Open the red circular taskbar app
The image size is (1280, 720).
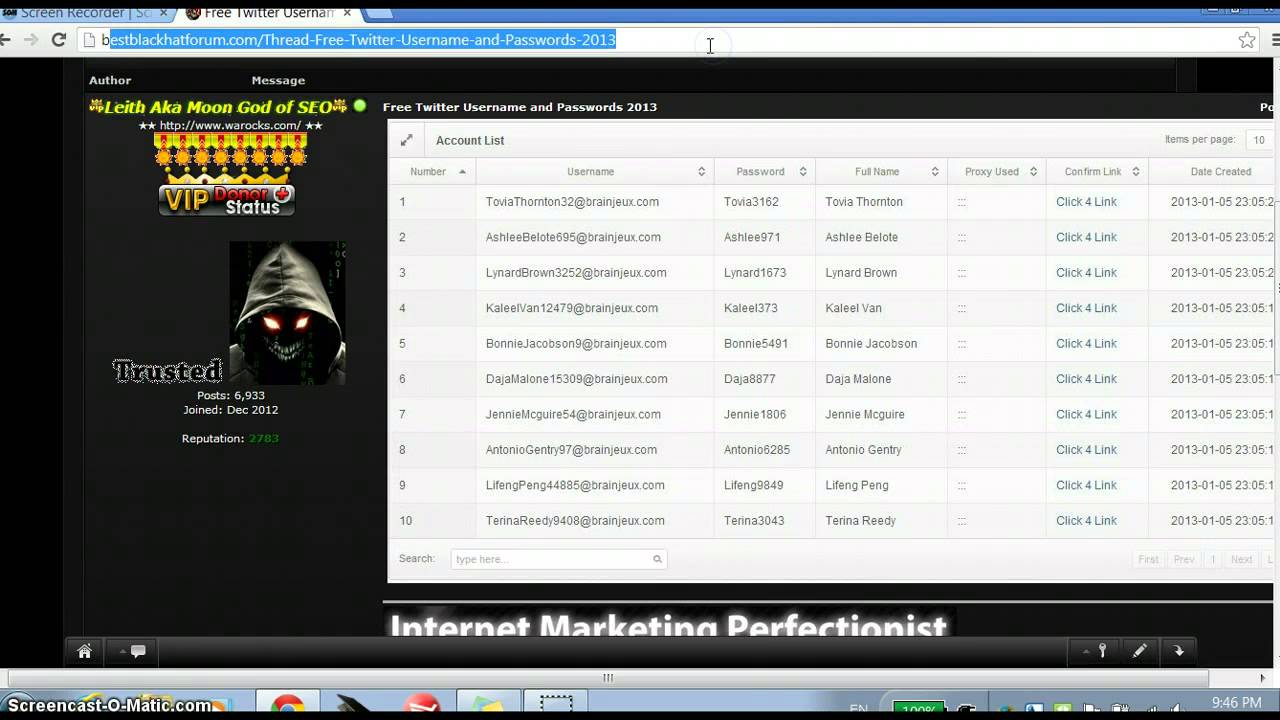tap(424, 706)
